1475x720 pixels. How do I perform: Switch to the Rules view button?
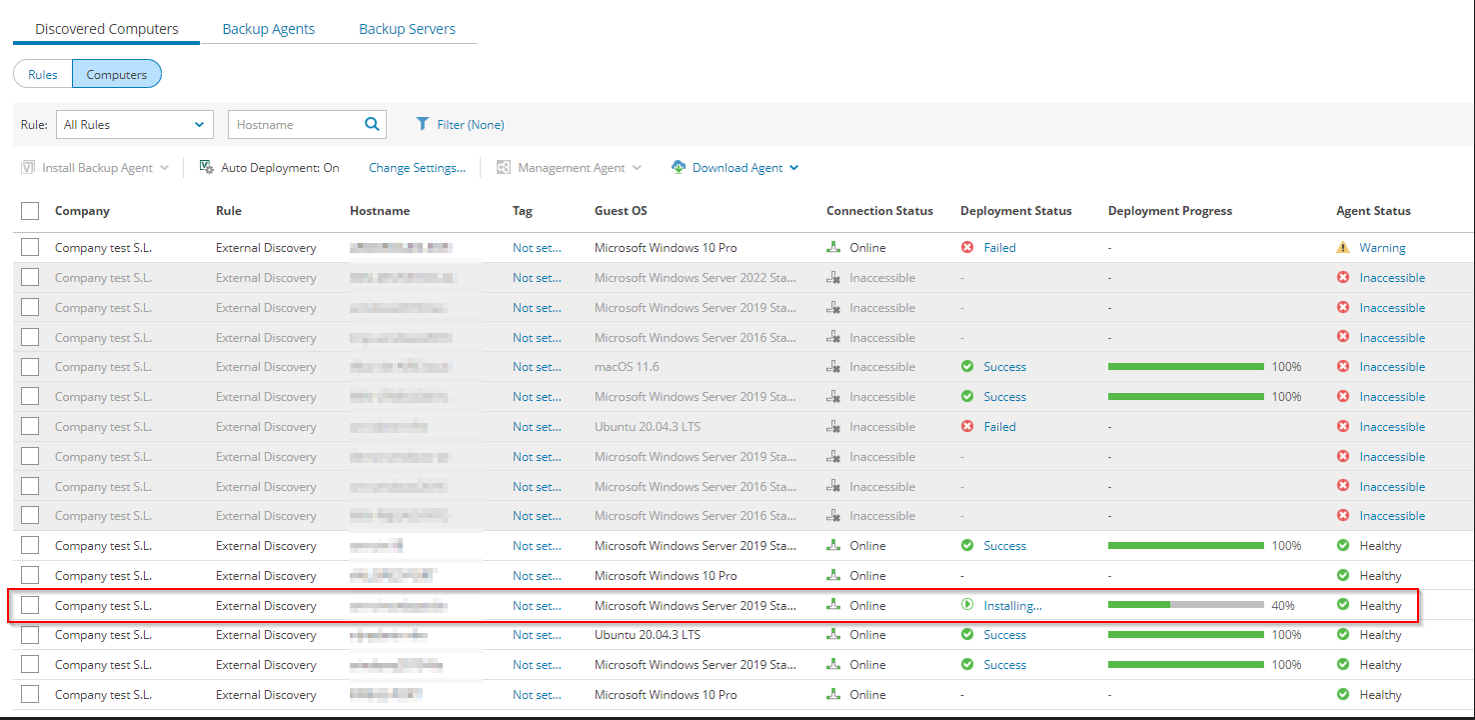(x=43, y=75)
